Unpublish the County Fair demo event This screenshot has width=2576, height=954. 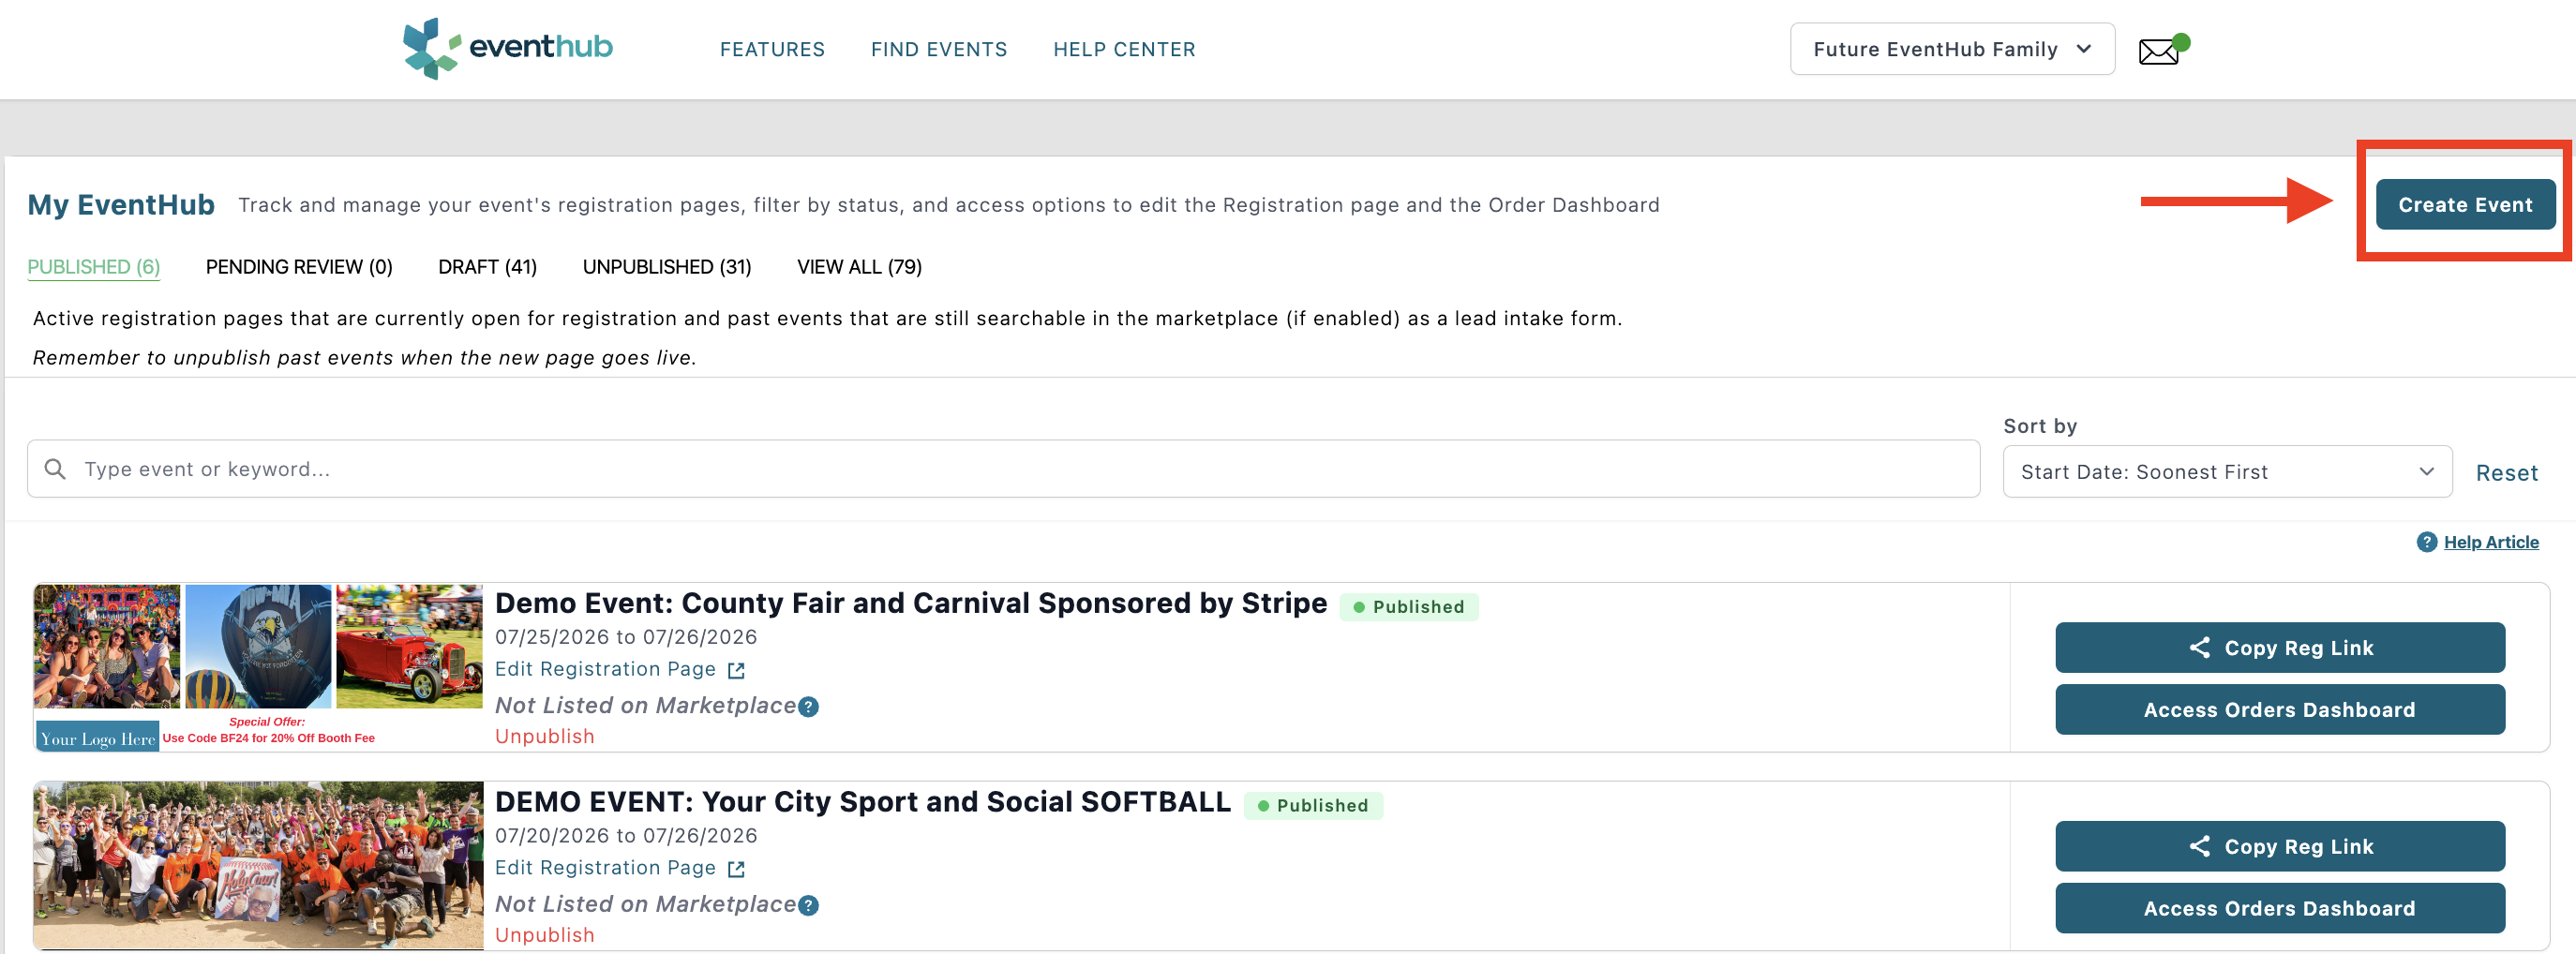click(x=544, y=736)
